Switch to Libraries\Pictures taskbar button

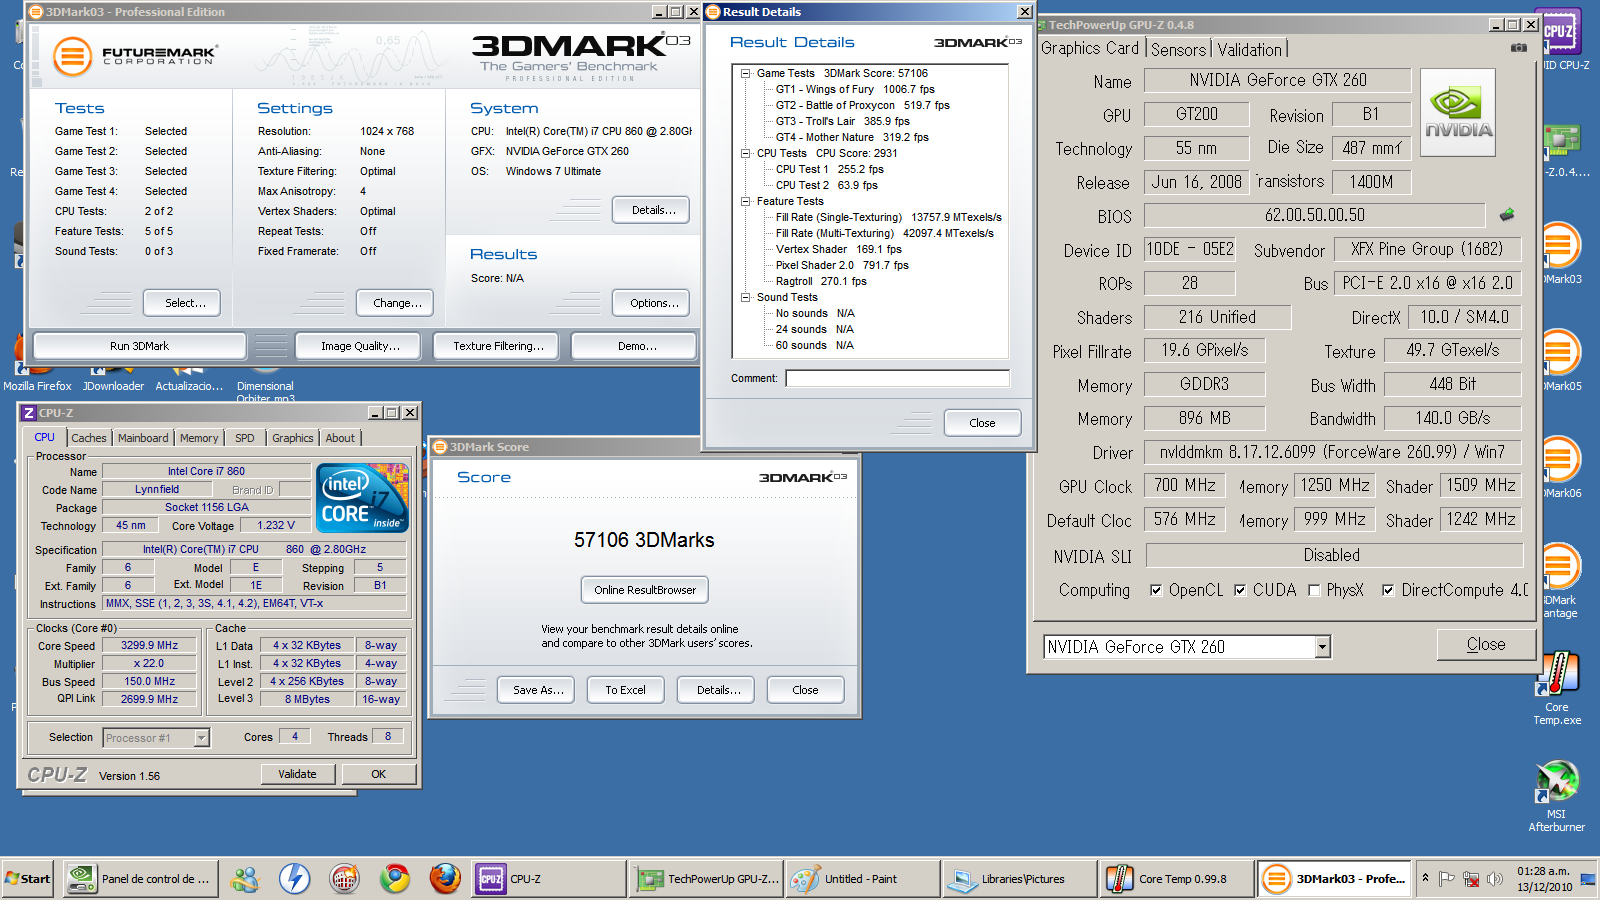(x=1019, y=879)
